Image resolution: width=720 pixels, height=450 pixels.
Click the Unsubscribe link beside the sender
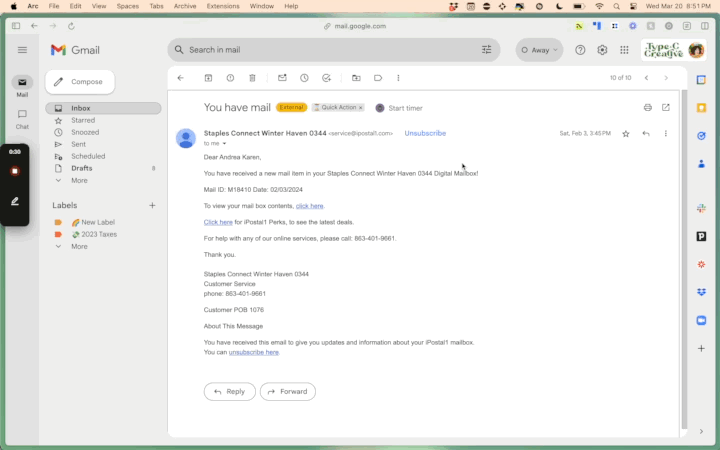[x=425, y=133]
